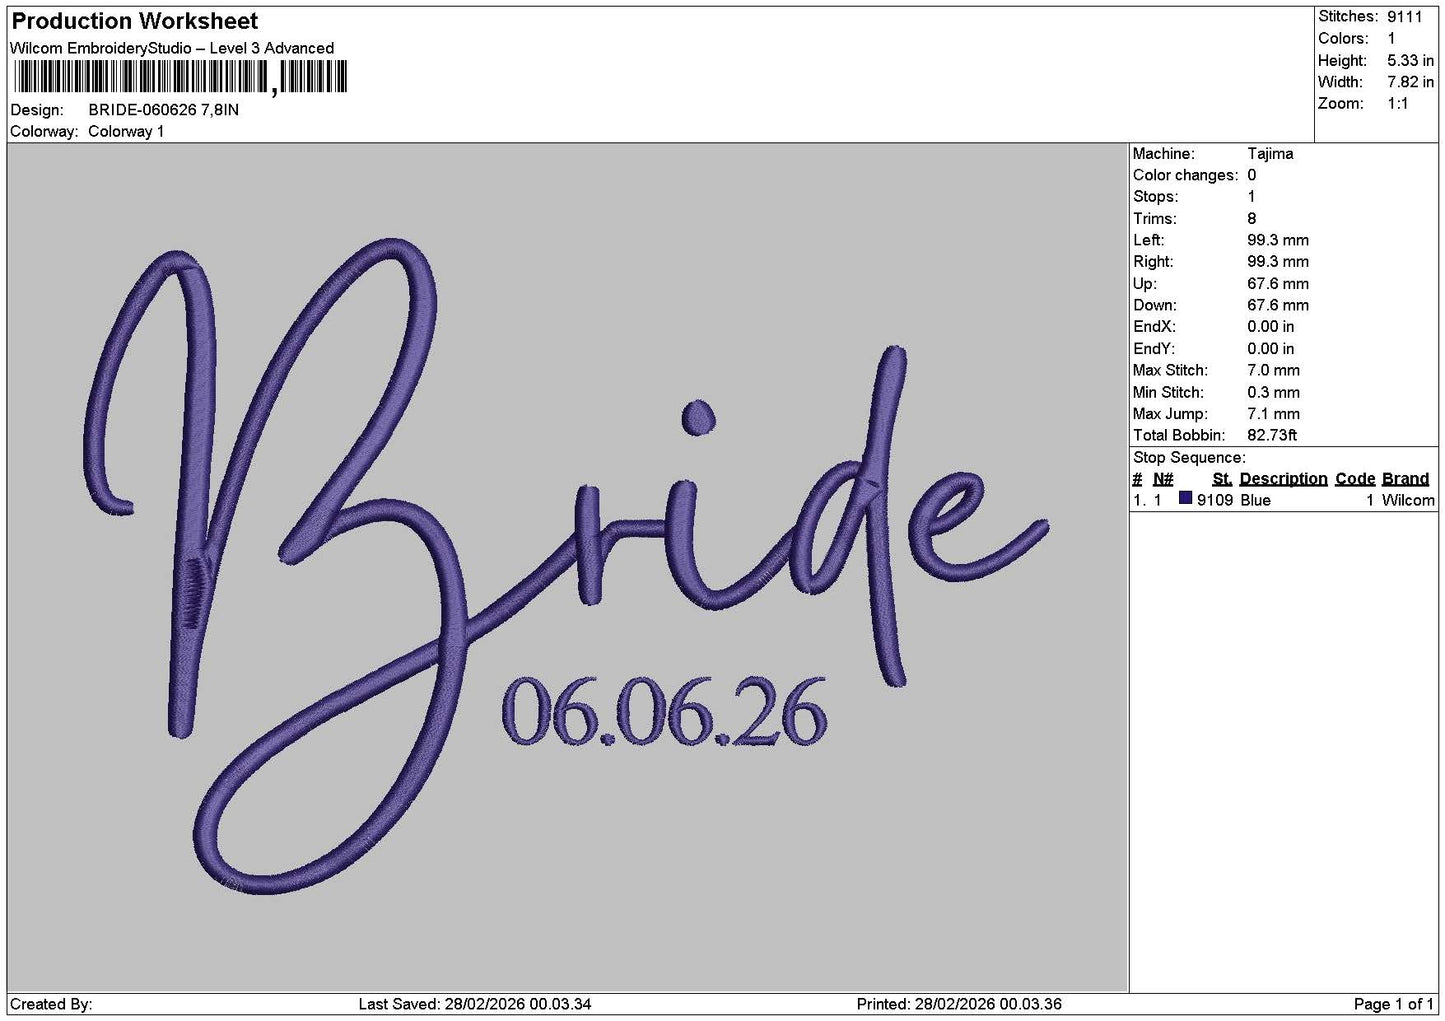Click the Down value 67.6 mm
Viewport: 1445px width, 1021px height.
(1278, 306)
